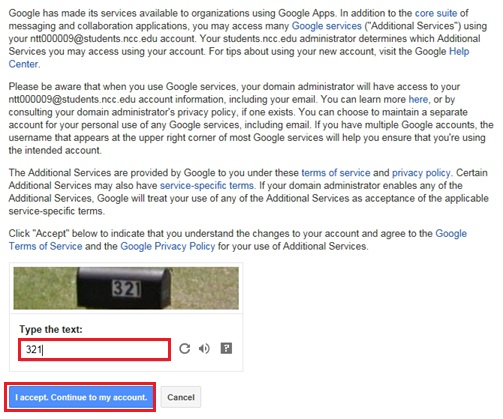Open the lowercase 'privacy policy' link

click(421, 173)
